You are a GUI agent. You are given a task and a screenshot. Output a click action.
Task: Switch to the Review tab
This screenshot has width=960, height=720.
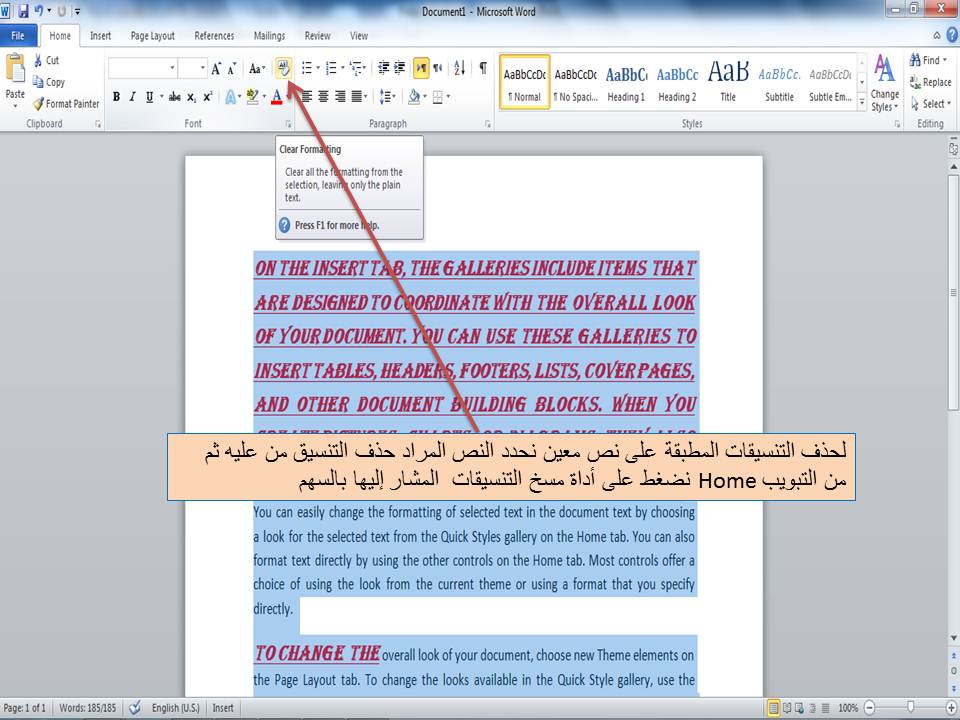point(317,36)
